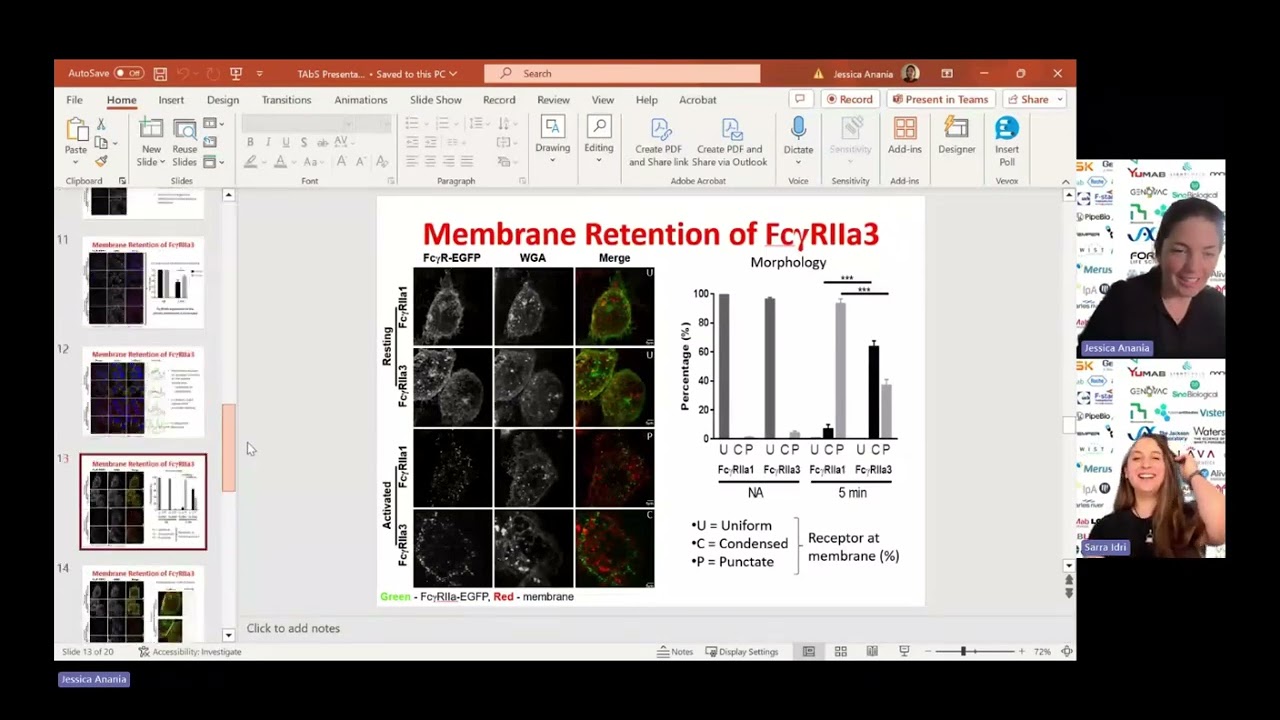
Task: Open the File menu
Action: (x=75, y=100)
